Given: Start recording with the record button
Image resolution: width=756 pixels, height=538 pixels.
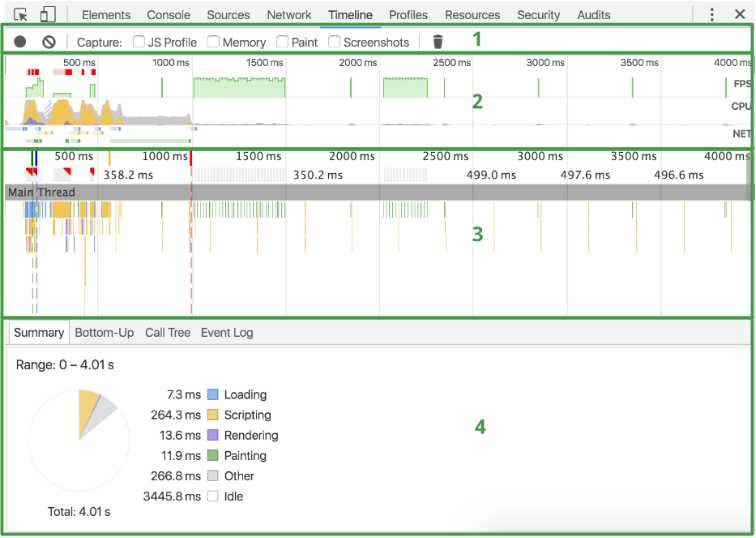Looking at the screenshot, I should tap(20, 42).
